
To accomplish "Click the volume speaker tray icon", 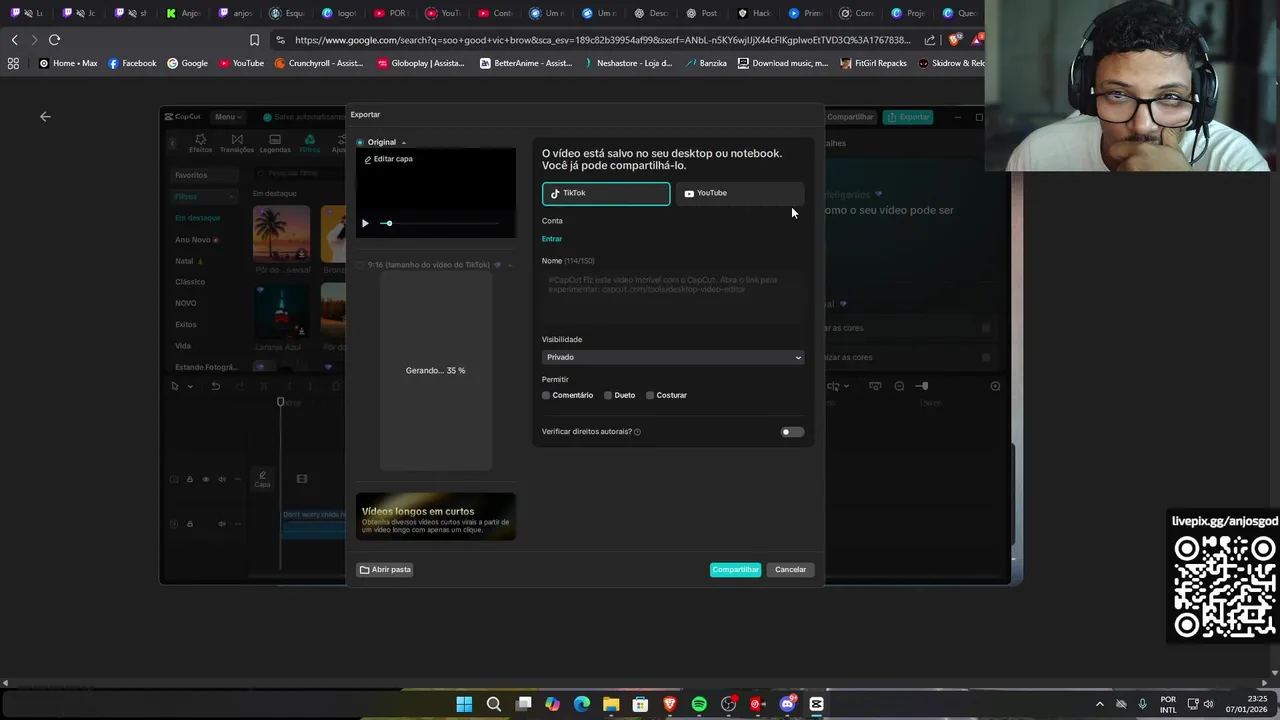I will point(1209,704).
